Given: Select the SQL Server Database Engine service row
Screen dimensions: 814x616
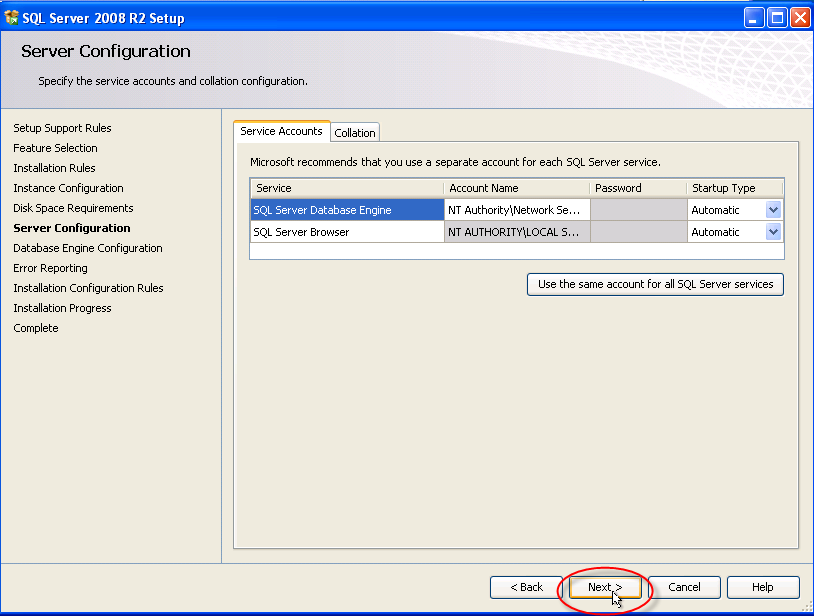Looking at the screenshot, I should [x=347, y=210].
